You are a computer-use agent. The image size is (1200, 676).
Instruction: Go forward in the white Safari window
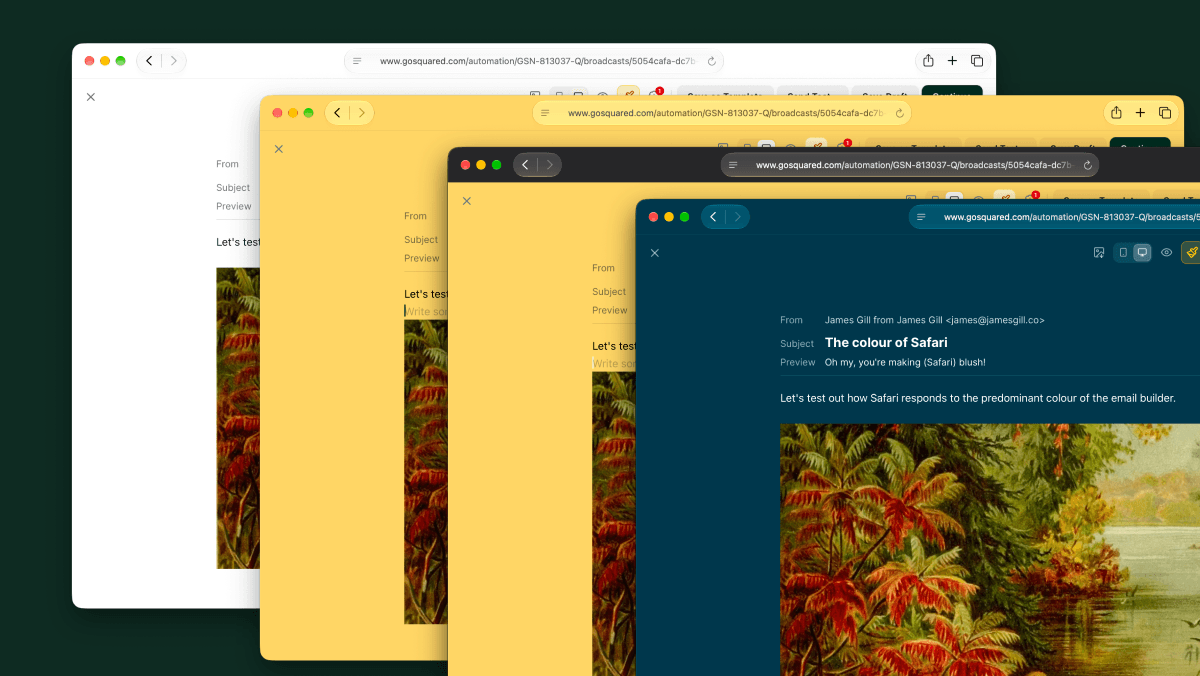pos(173,61)
